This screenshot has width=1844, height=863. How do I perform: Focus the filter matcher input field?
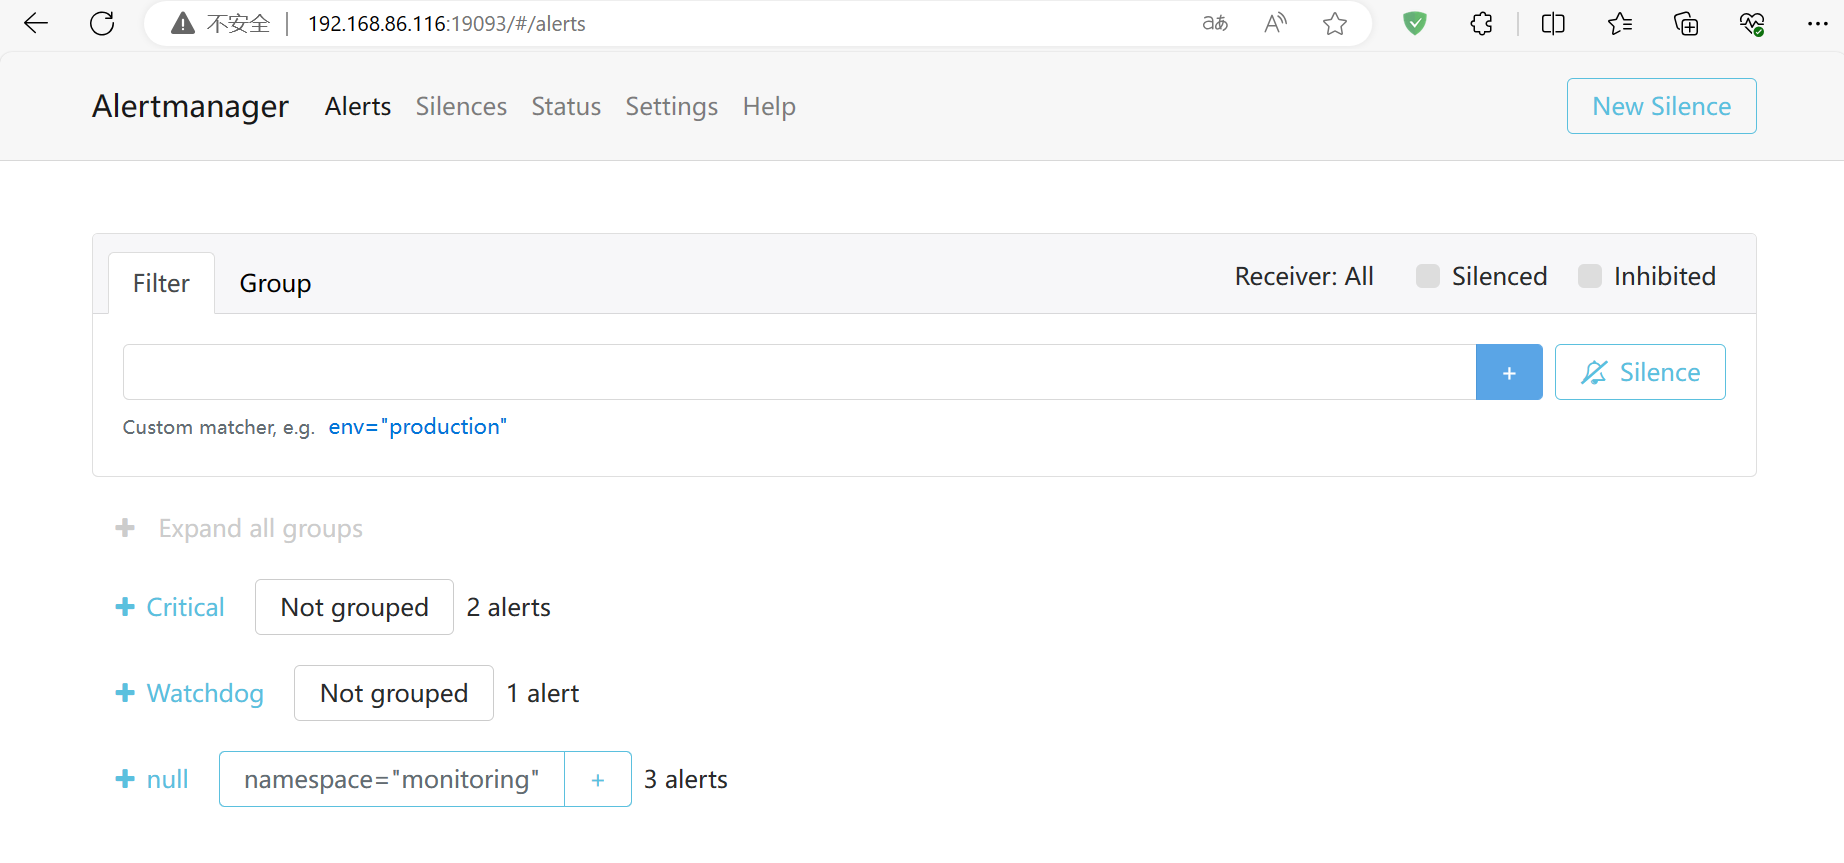click(x=799, y=372)
